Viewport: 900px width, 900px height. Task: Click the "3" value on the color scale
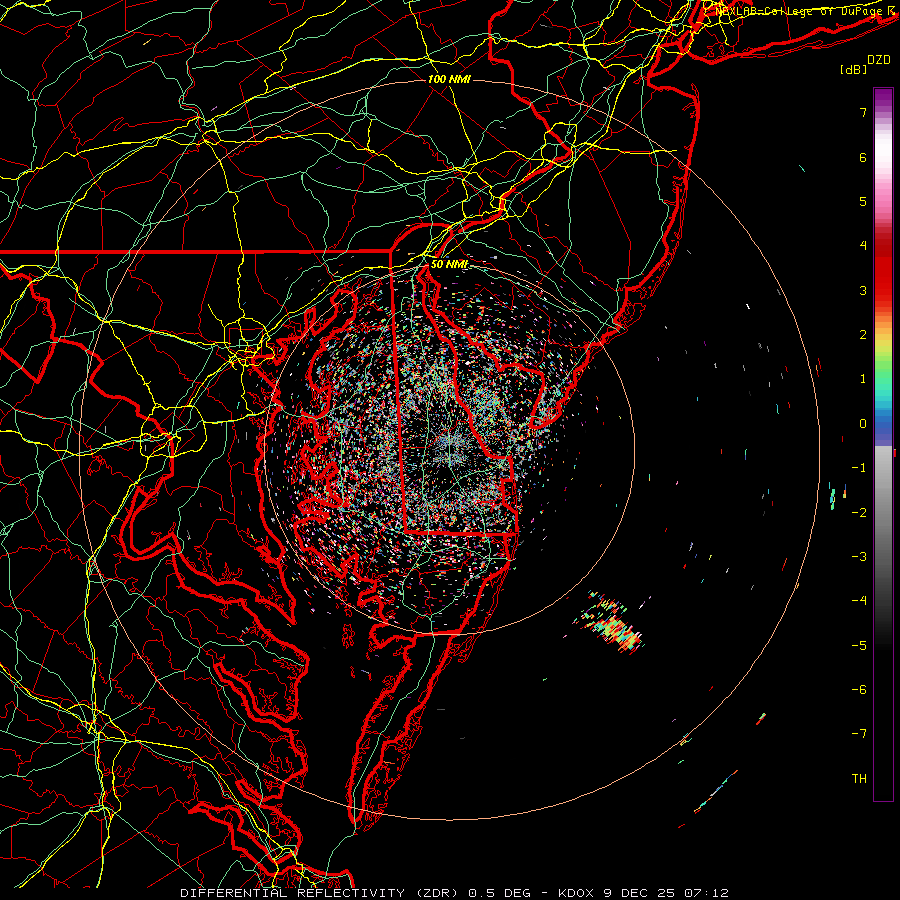(863, 290)
